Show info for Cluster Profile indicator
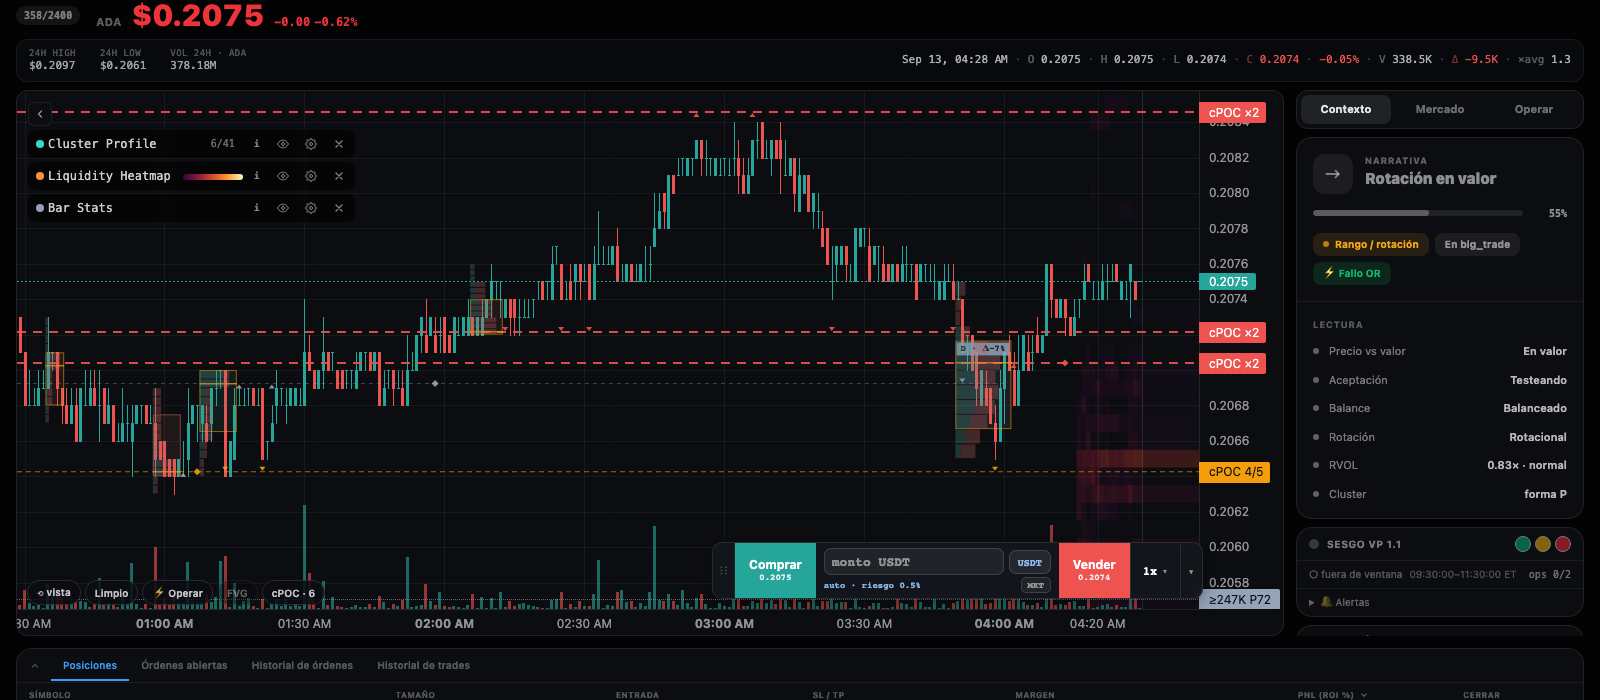The width and height of the screenshot is (1600, 700). click(256, 144)
